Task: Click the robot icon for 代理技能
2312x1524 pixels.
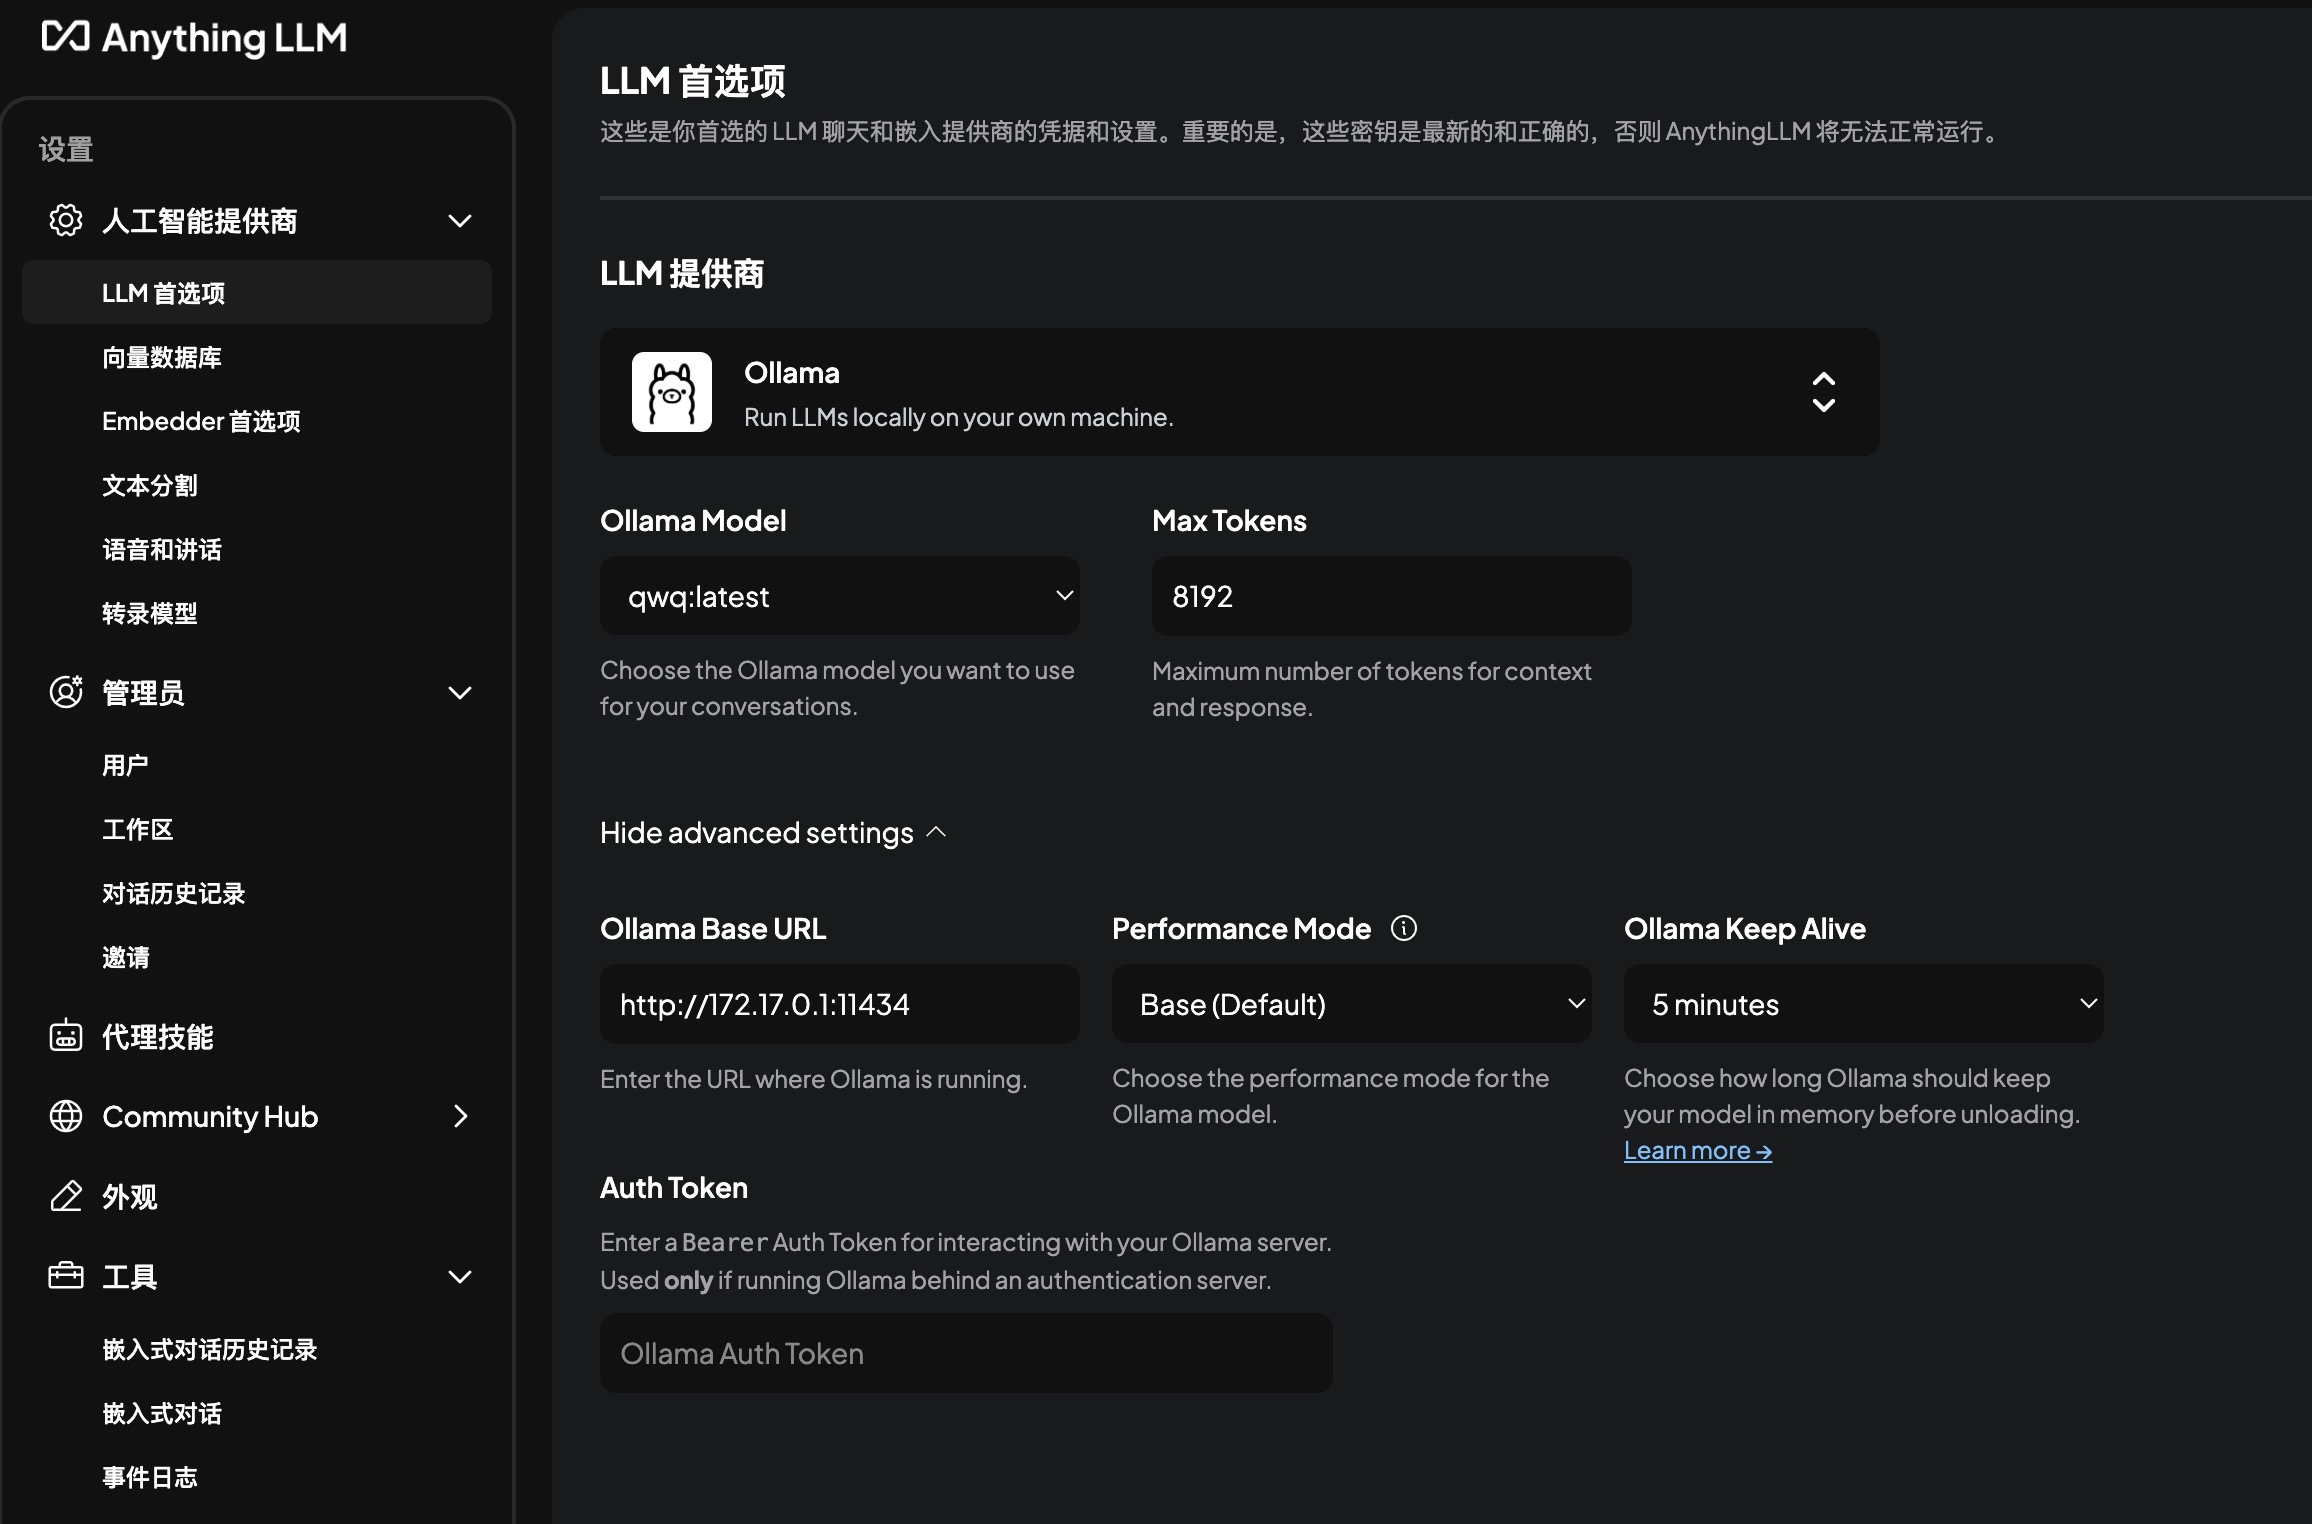Action: (66, 1036)
